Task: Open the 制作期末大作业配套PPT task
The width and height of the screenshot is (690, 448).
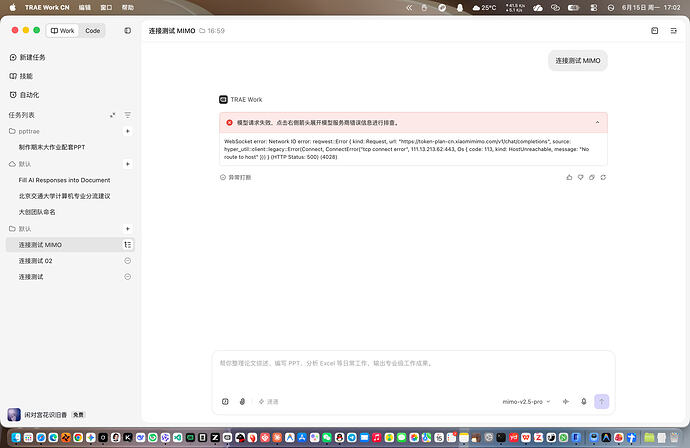Action: [x=52, y=147]
